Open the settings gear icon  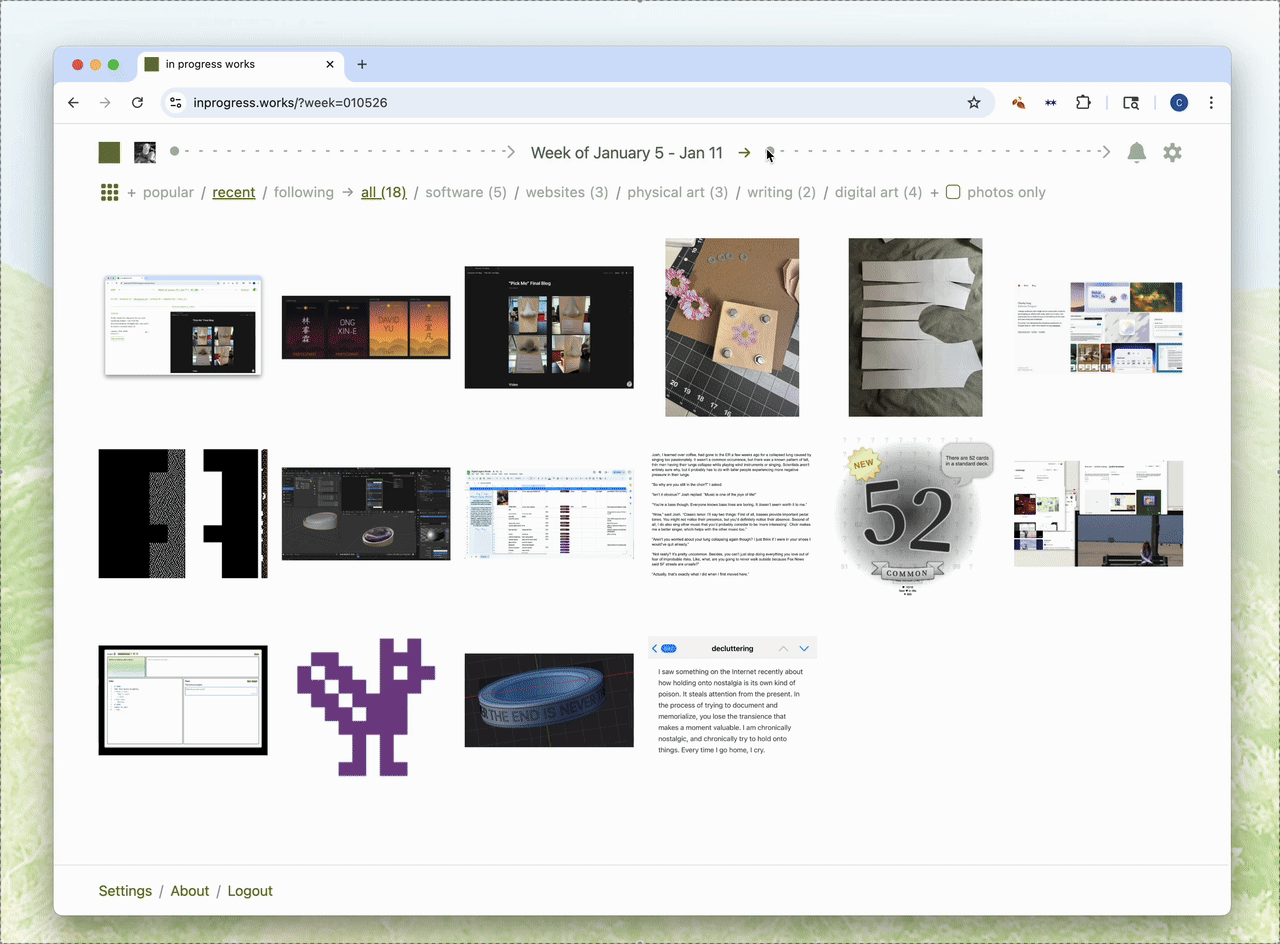pos(1172,152)
